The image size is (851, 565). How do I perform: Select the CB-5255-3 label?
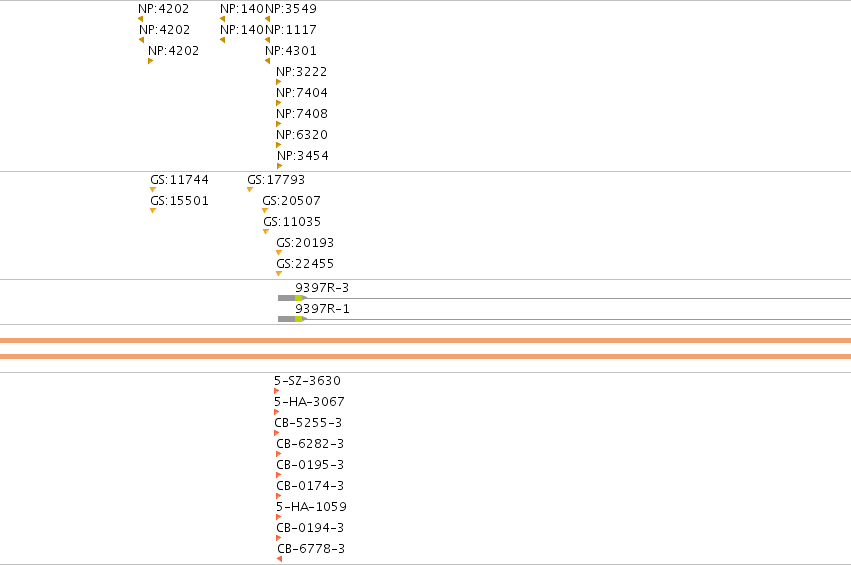(308, 423)
